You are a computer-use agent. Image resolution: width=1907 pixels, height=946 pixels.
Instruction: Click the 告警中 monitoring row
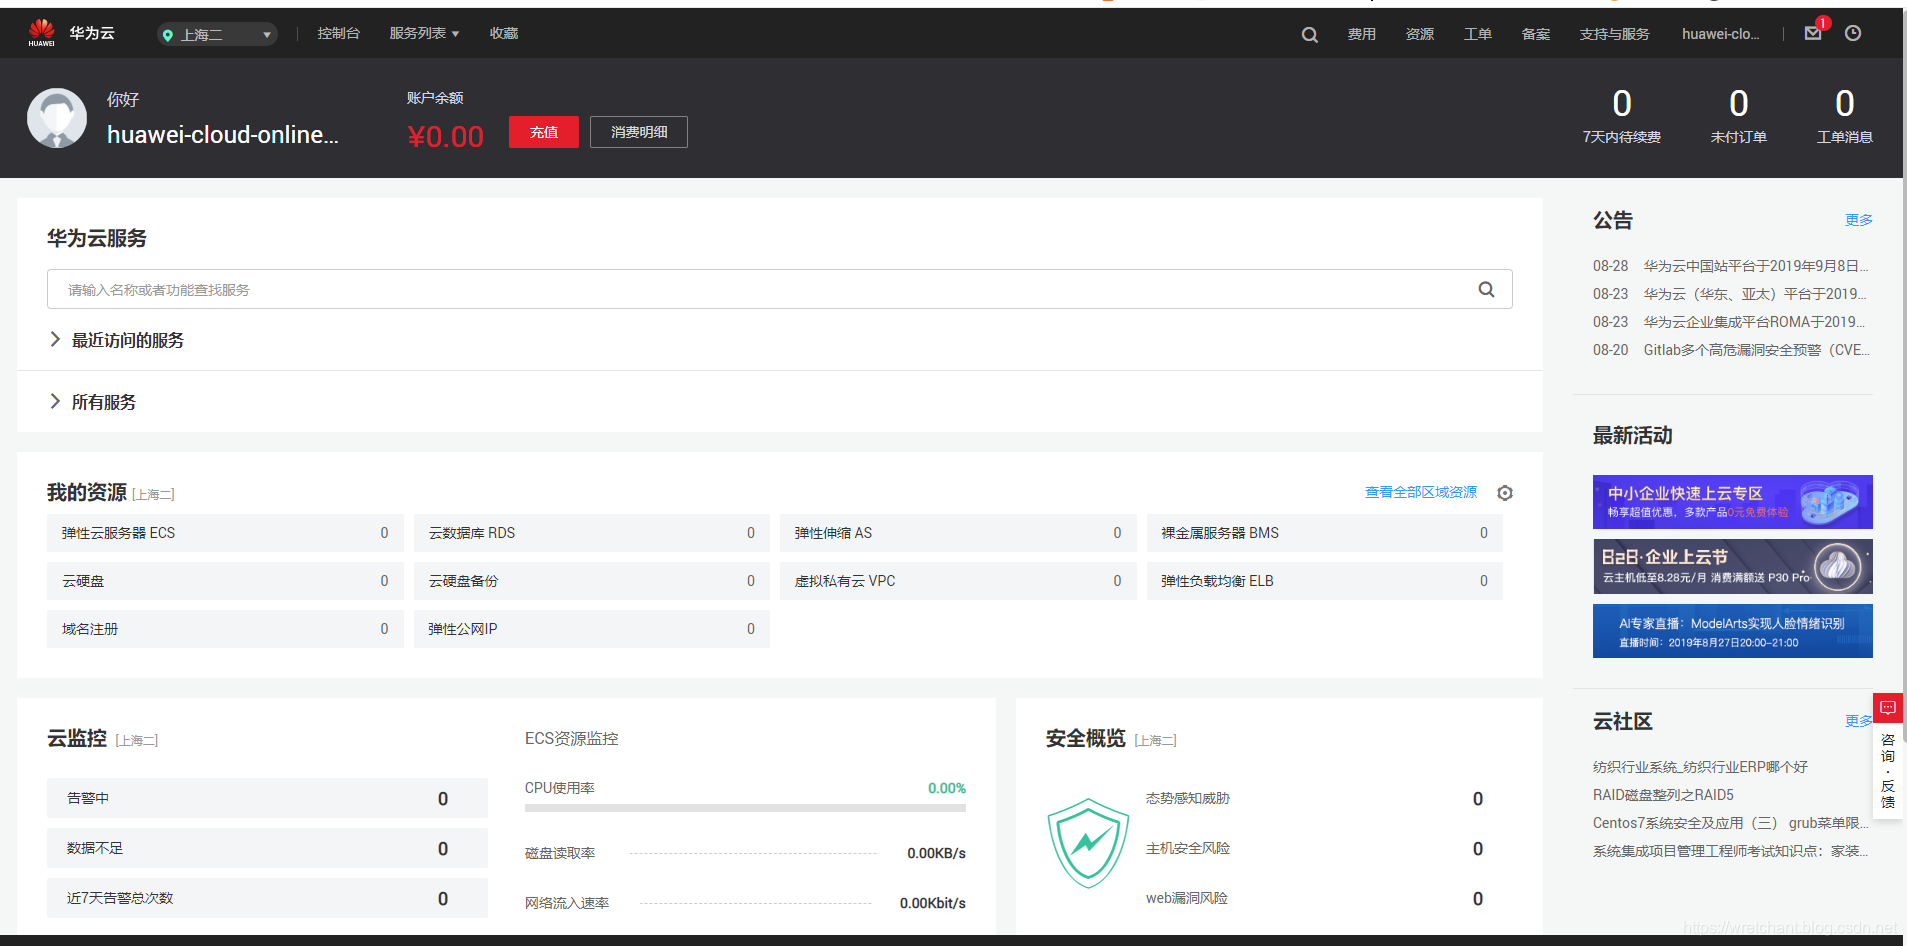click(267, 798)
